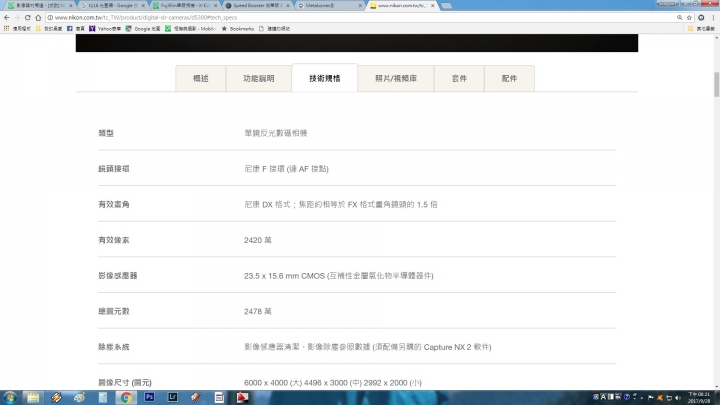Click the zoom magnifier icon in address bar
Image resolution: width=720 pixels, height=405 pixels.
[x=680, y=17]
